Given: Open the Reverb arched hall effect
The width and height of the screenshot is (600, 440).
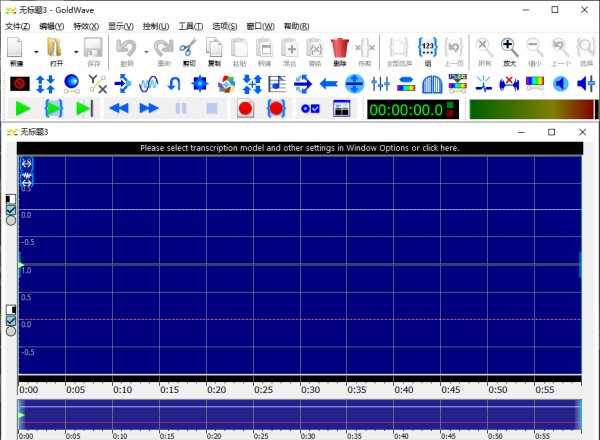Looking at the screenshot, I should 432,84.
